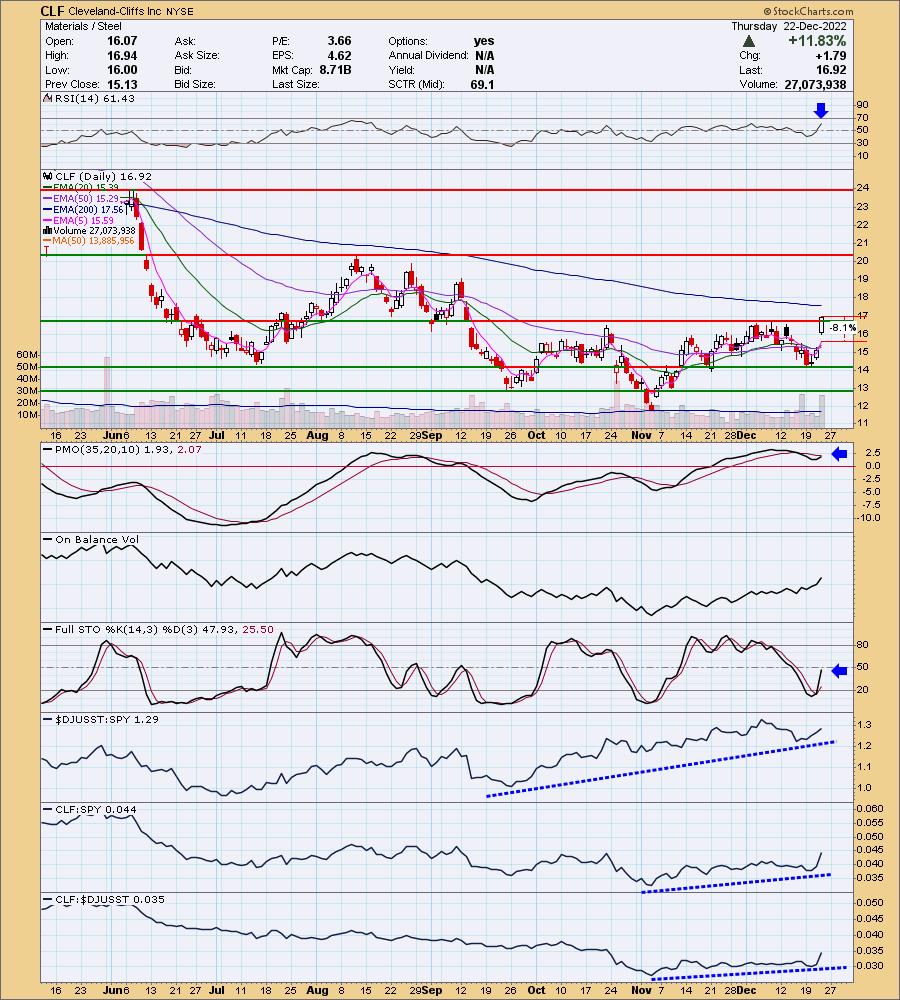This screenshot has width=900, height=1000.
Task: Click the date Thursday 22-Dec-2022
Action: click(788, 26)
